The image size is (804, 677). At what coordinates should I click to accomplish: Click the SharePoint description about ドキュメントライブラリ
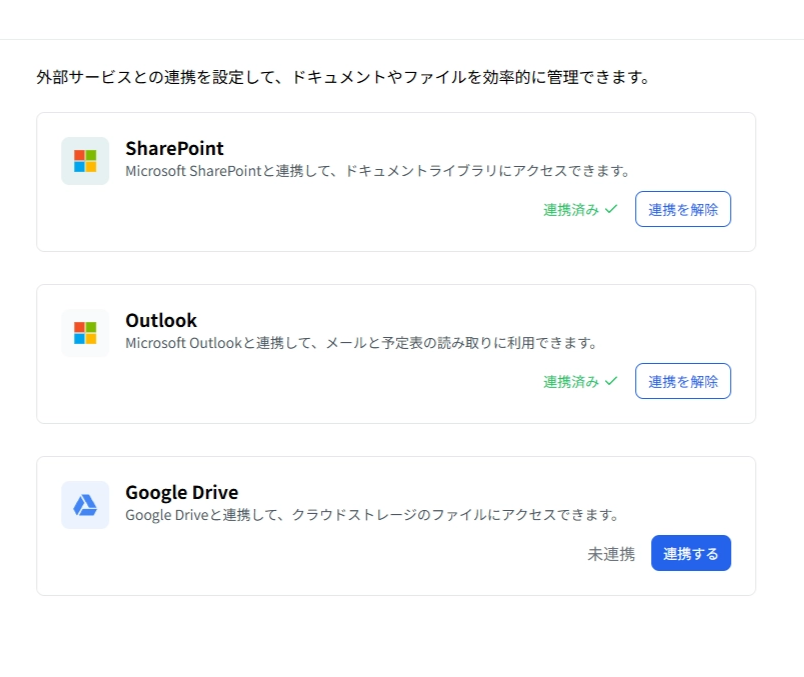pos(377,171)
